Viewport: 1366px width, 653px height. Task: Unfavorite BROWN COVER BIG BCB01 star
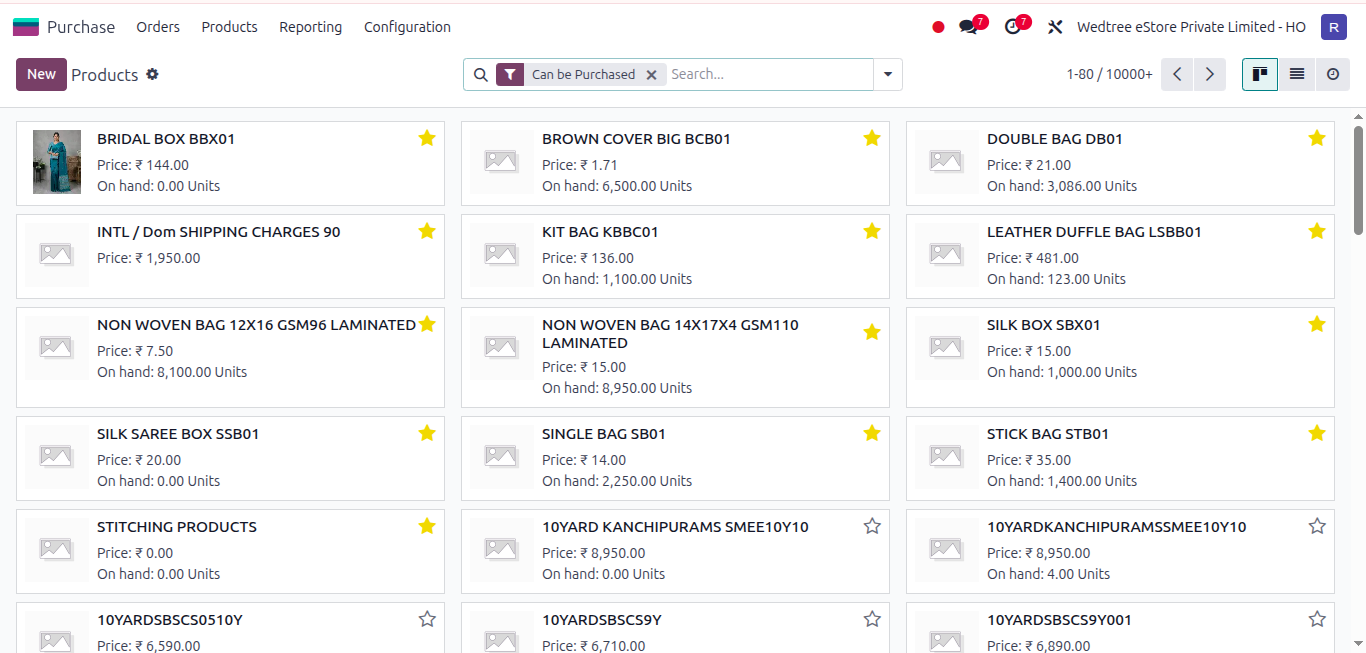tap(872, 138)
